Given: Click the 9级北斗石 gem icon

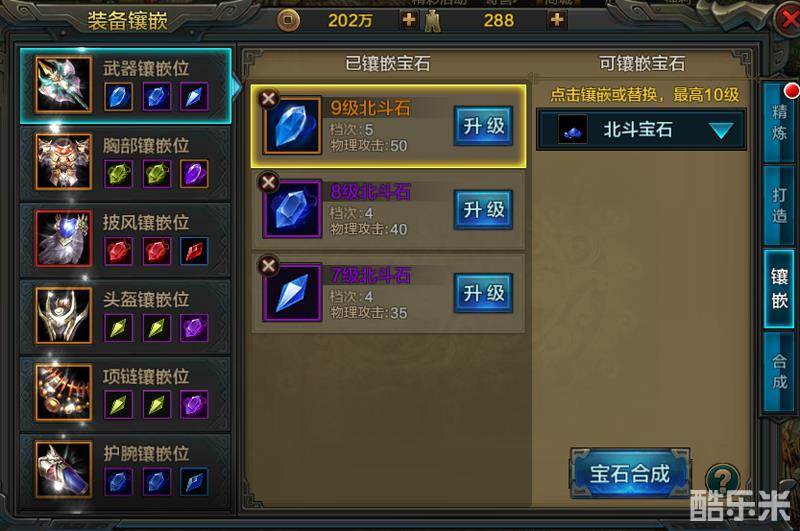Looking at the screenshot, I should [292, 125].
